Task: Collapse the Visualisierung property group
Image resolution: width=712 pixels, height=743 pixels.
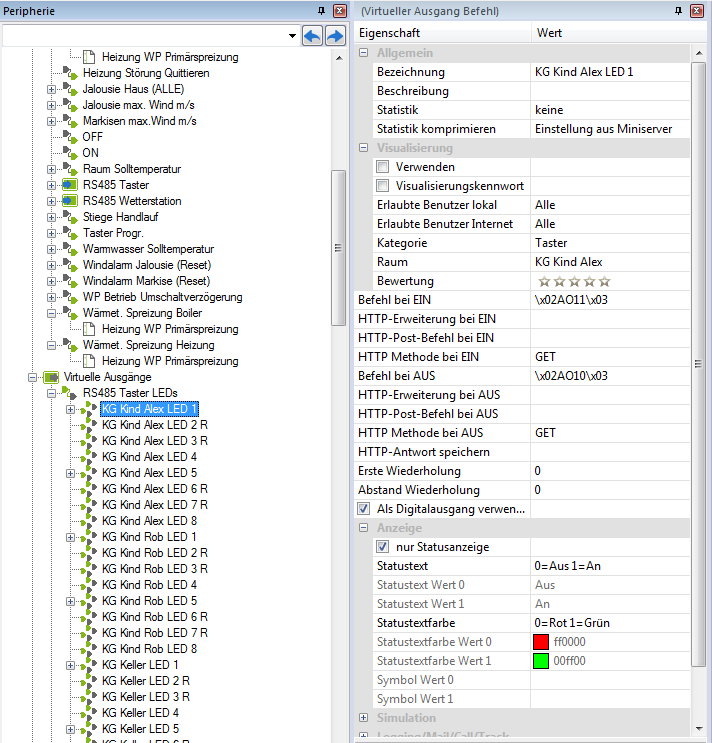Action: pos(363,148)
